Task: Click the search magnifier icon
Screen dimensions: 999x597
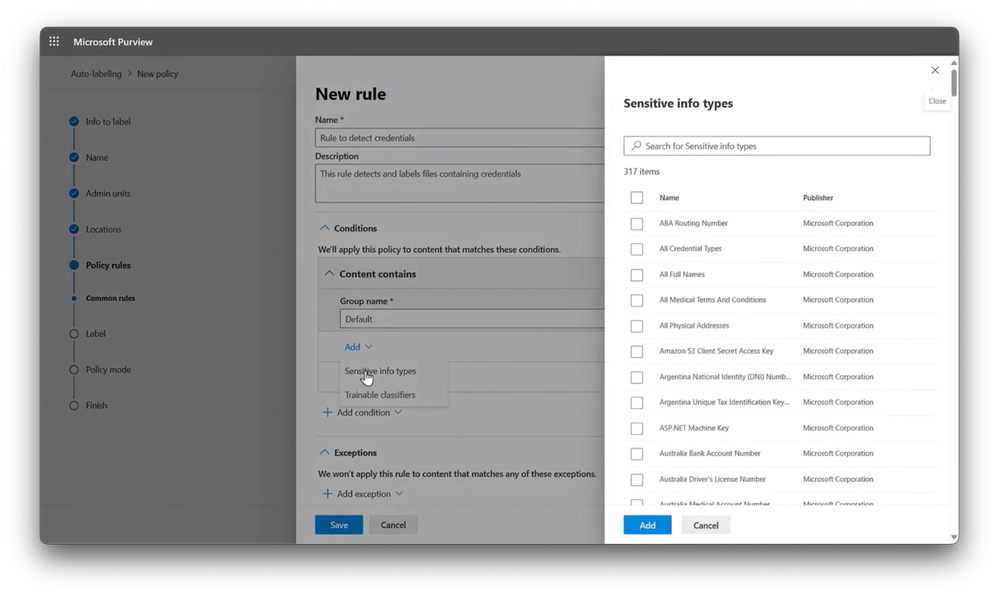Action: pos(636,146)
